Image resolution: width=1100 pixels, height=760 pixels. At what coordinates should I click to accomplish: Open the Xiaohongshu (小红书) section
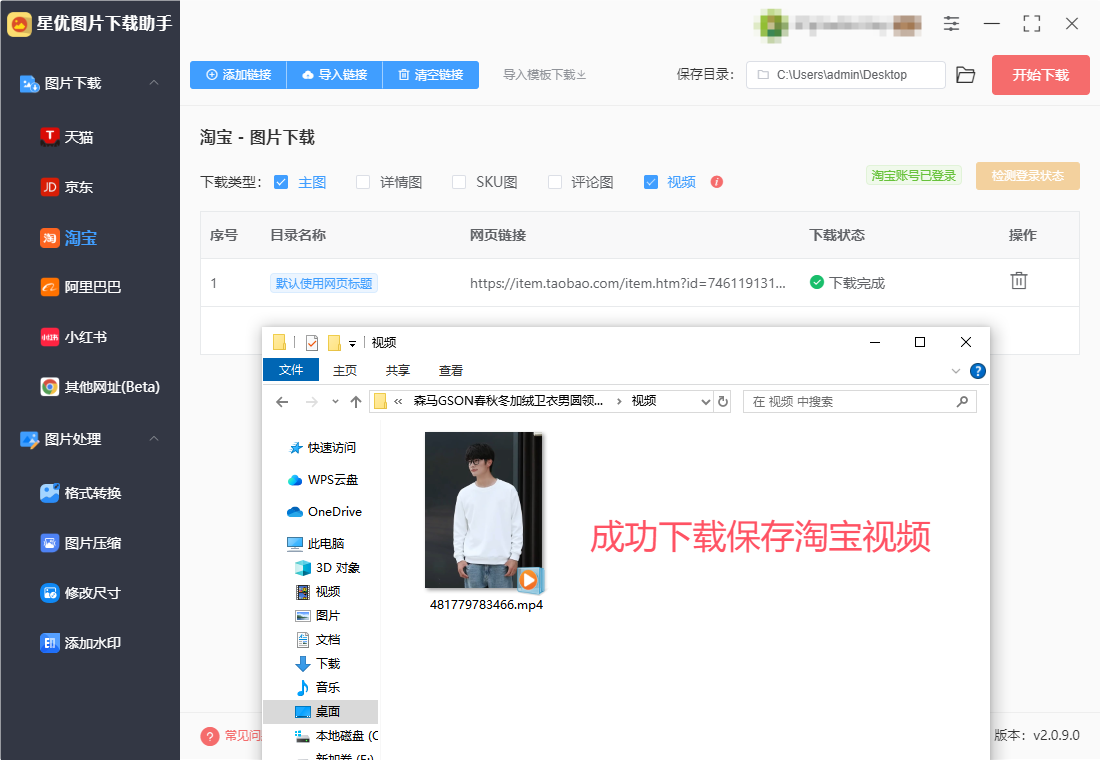(74, 337)
